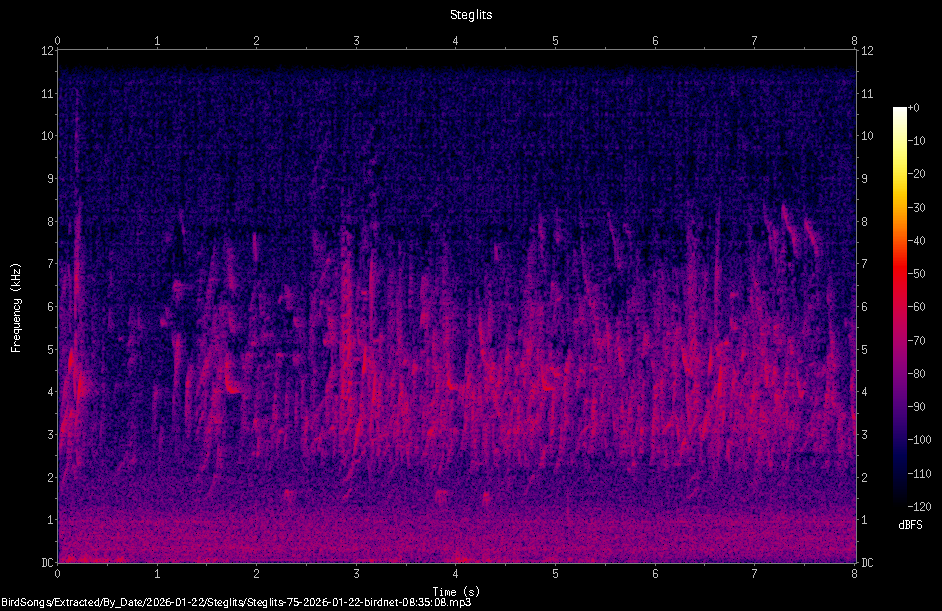Click the -60 mark on color scale
The height and width of the screenshot is (611, 942).
pos(917,307)
